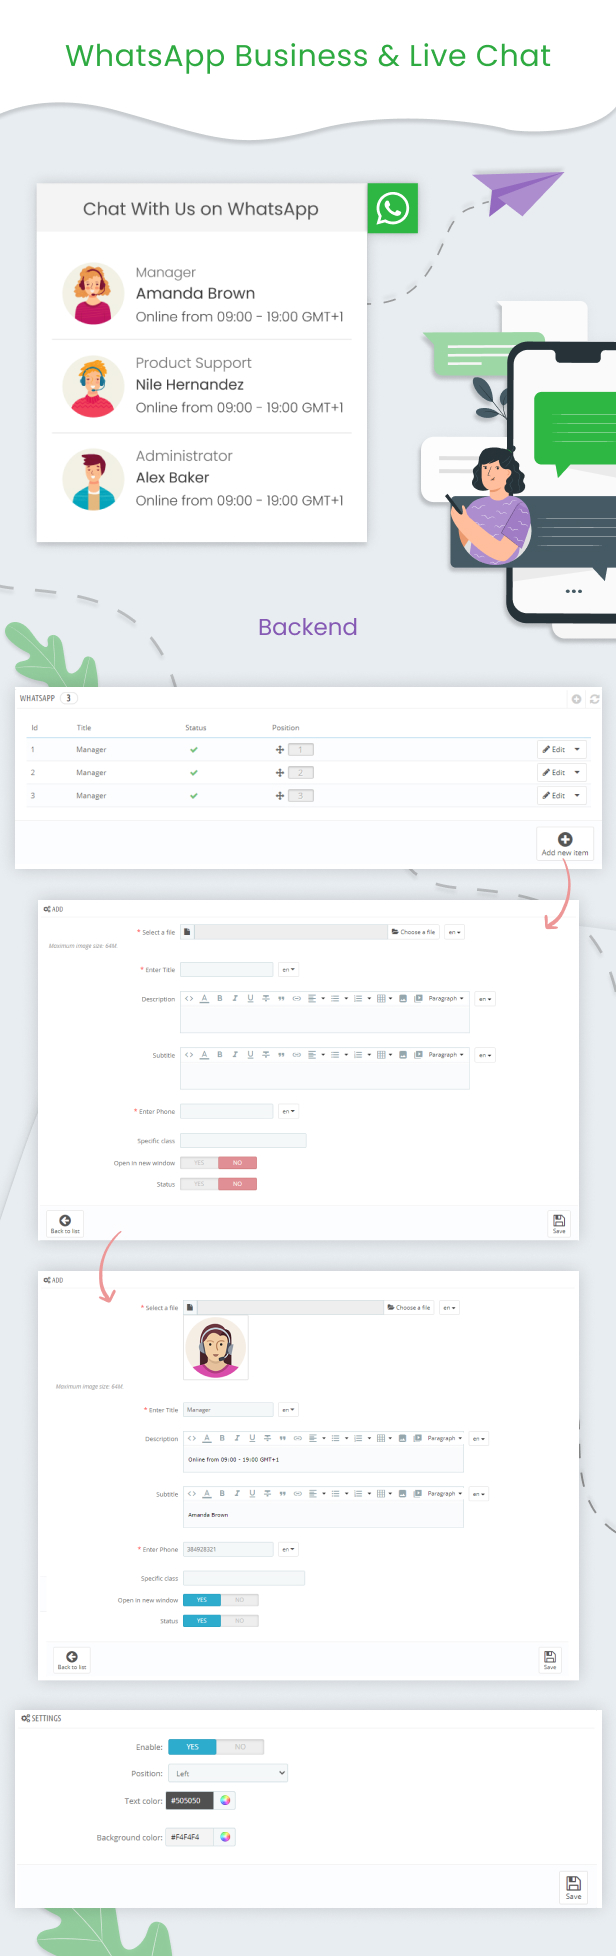Select Nile Hernandez in the chat widget

(190, 385)
